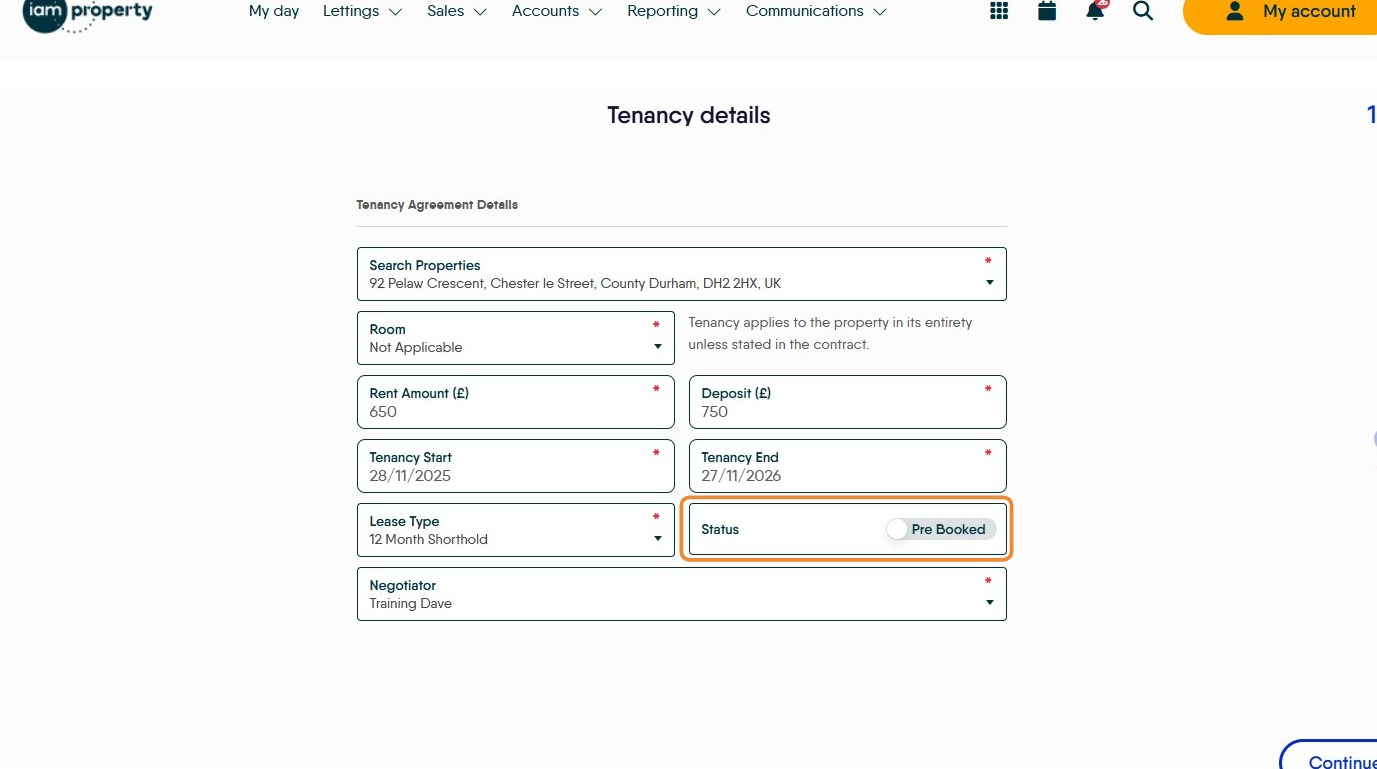The height and width of the screenshot is (769, 1377).
Task: Go to My day
Action: click(274, 11)
